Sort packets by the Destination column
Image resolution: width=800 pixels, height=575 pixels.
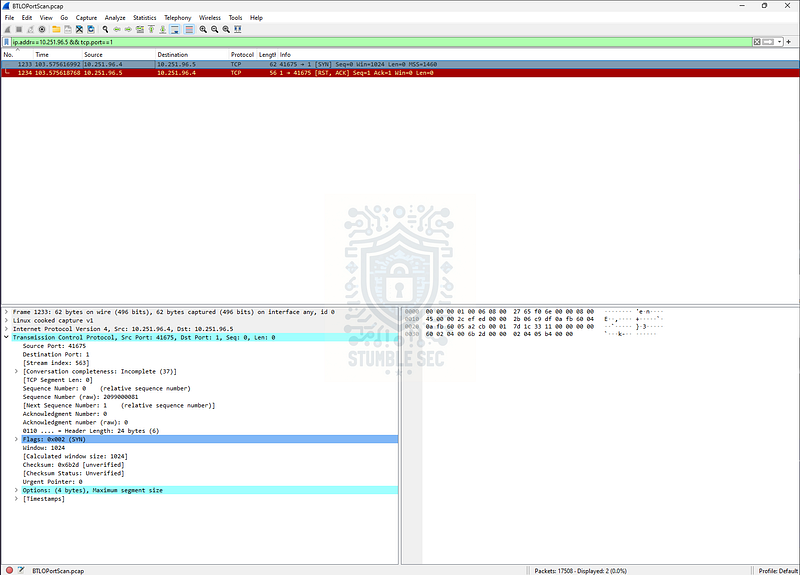(x=192, y=55)
